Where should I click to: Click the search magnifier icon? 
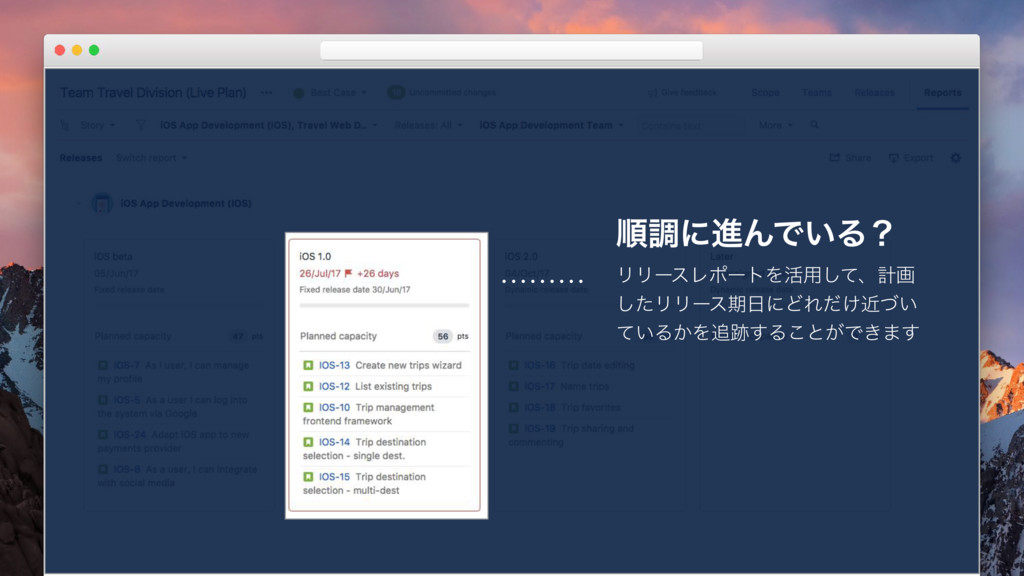[814, 124]
